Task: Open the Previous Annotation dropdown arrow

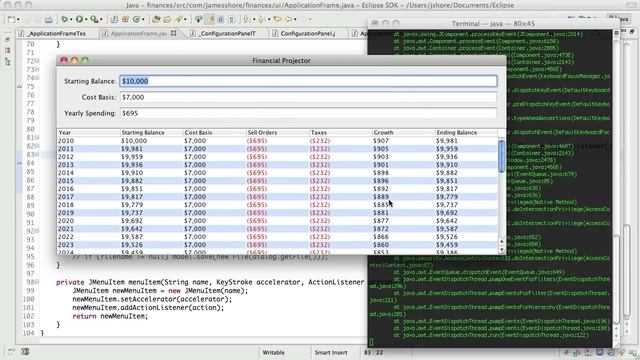Action: point(269,19)
